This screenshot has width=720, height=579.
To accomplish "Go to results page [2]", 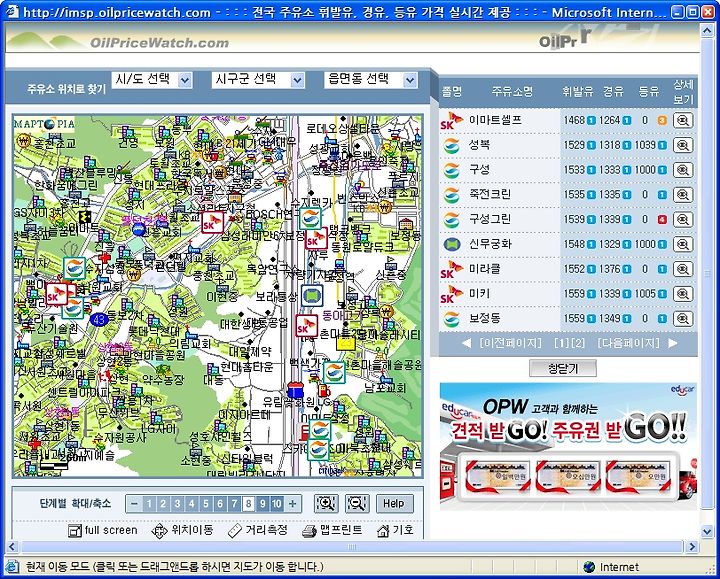I will (578, 343).
